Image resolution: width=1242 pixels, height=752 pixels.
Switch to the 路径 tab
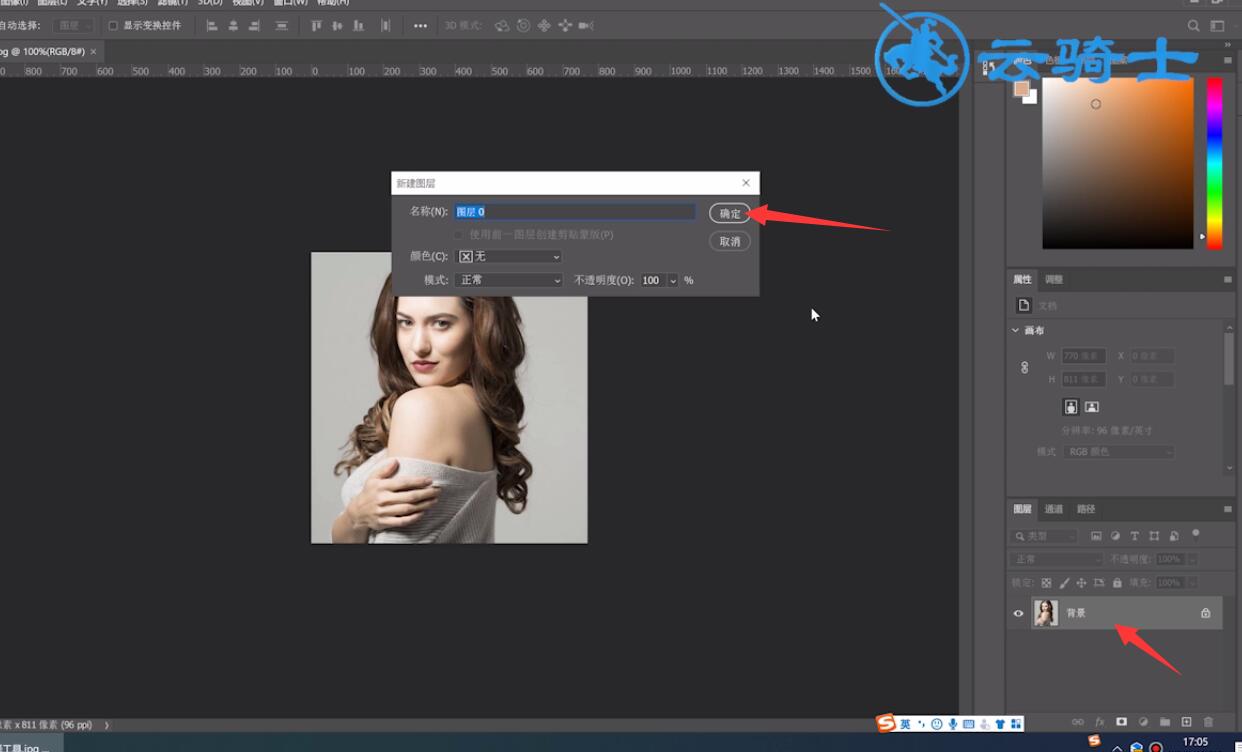coord(1086,509)
